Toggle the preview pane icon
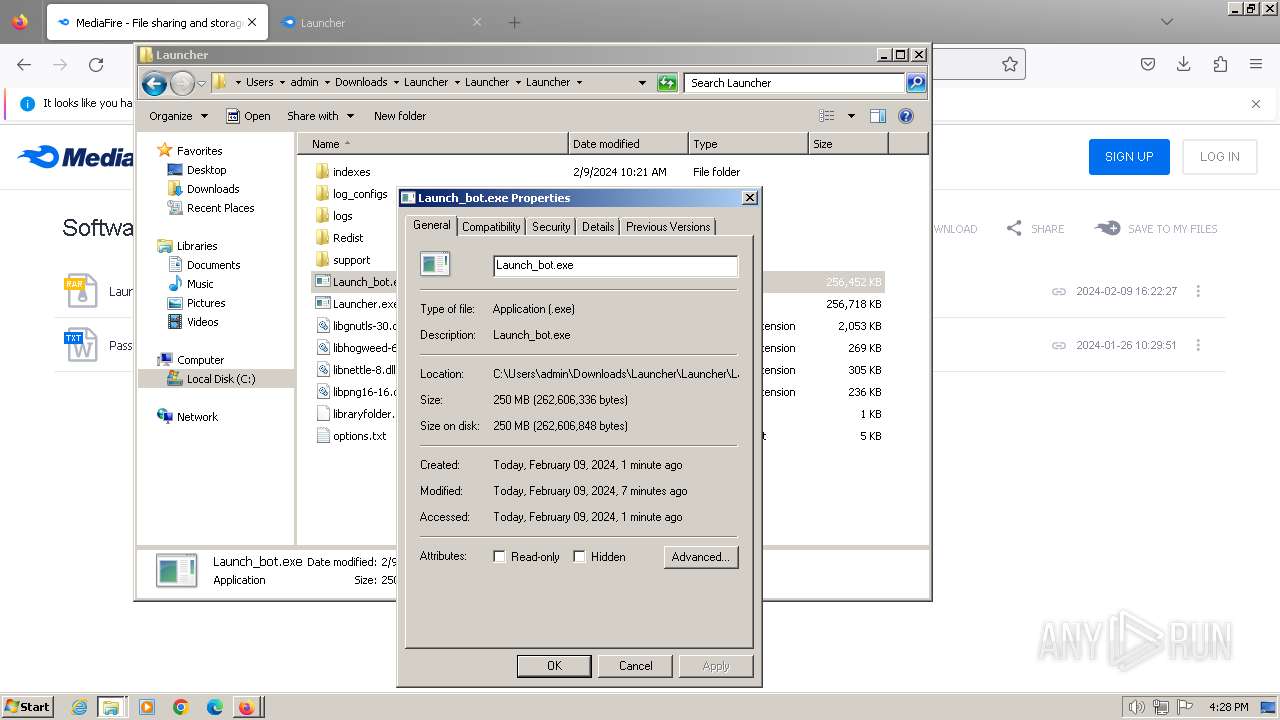 [x=878, y=116]
